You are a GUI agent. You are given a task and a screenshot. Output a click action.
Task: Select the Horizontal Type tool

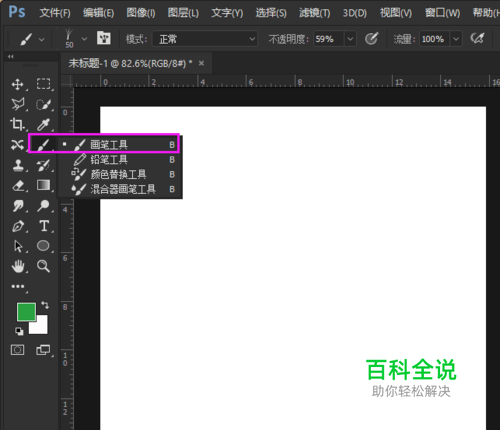pyautogui.click(x=44, y=226)
